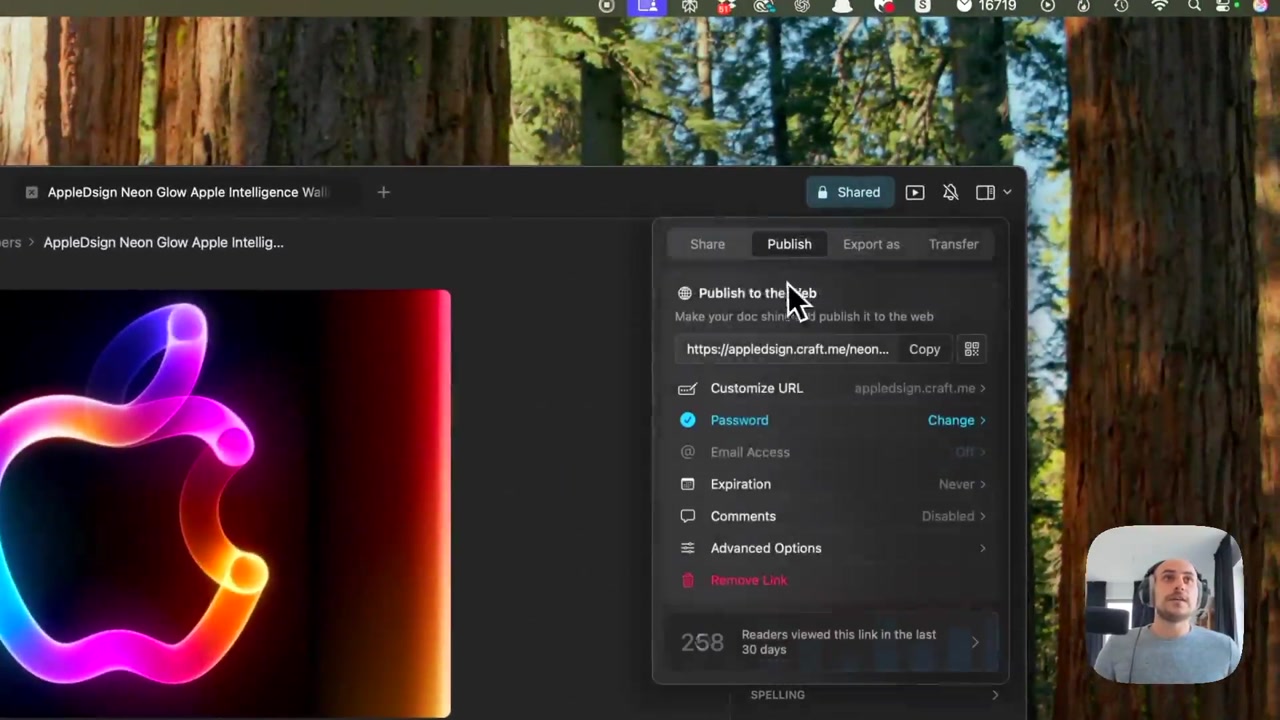Viewport: 1280px width, 720px height.
Task: Toggle the Password protection checkmark
Action: pos(687,420)
